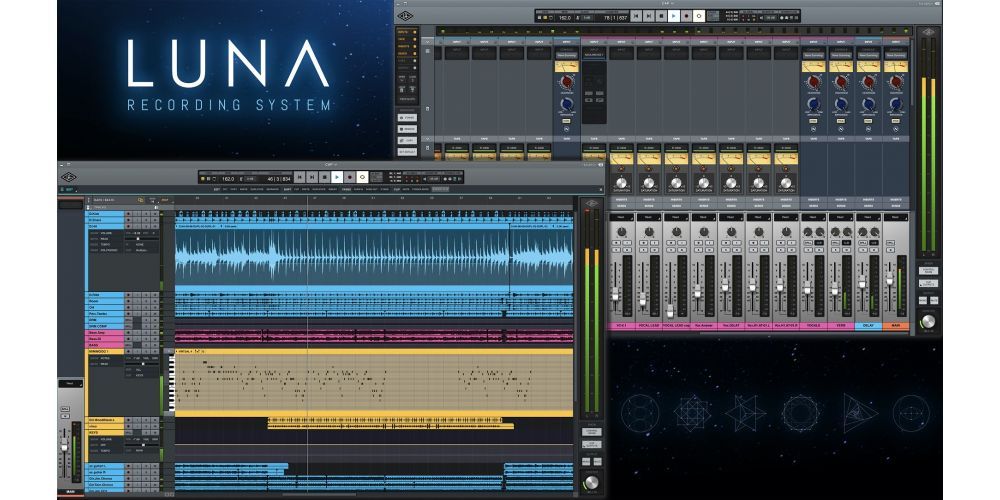Select the D.OH track name

pyautogui.click(x=105, y=226)
